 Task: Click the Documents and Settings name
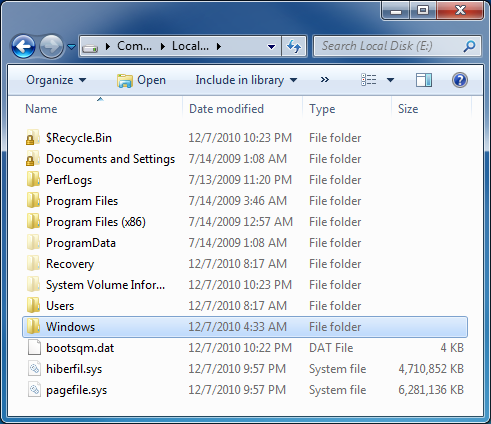pos(110,159)
